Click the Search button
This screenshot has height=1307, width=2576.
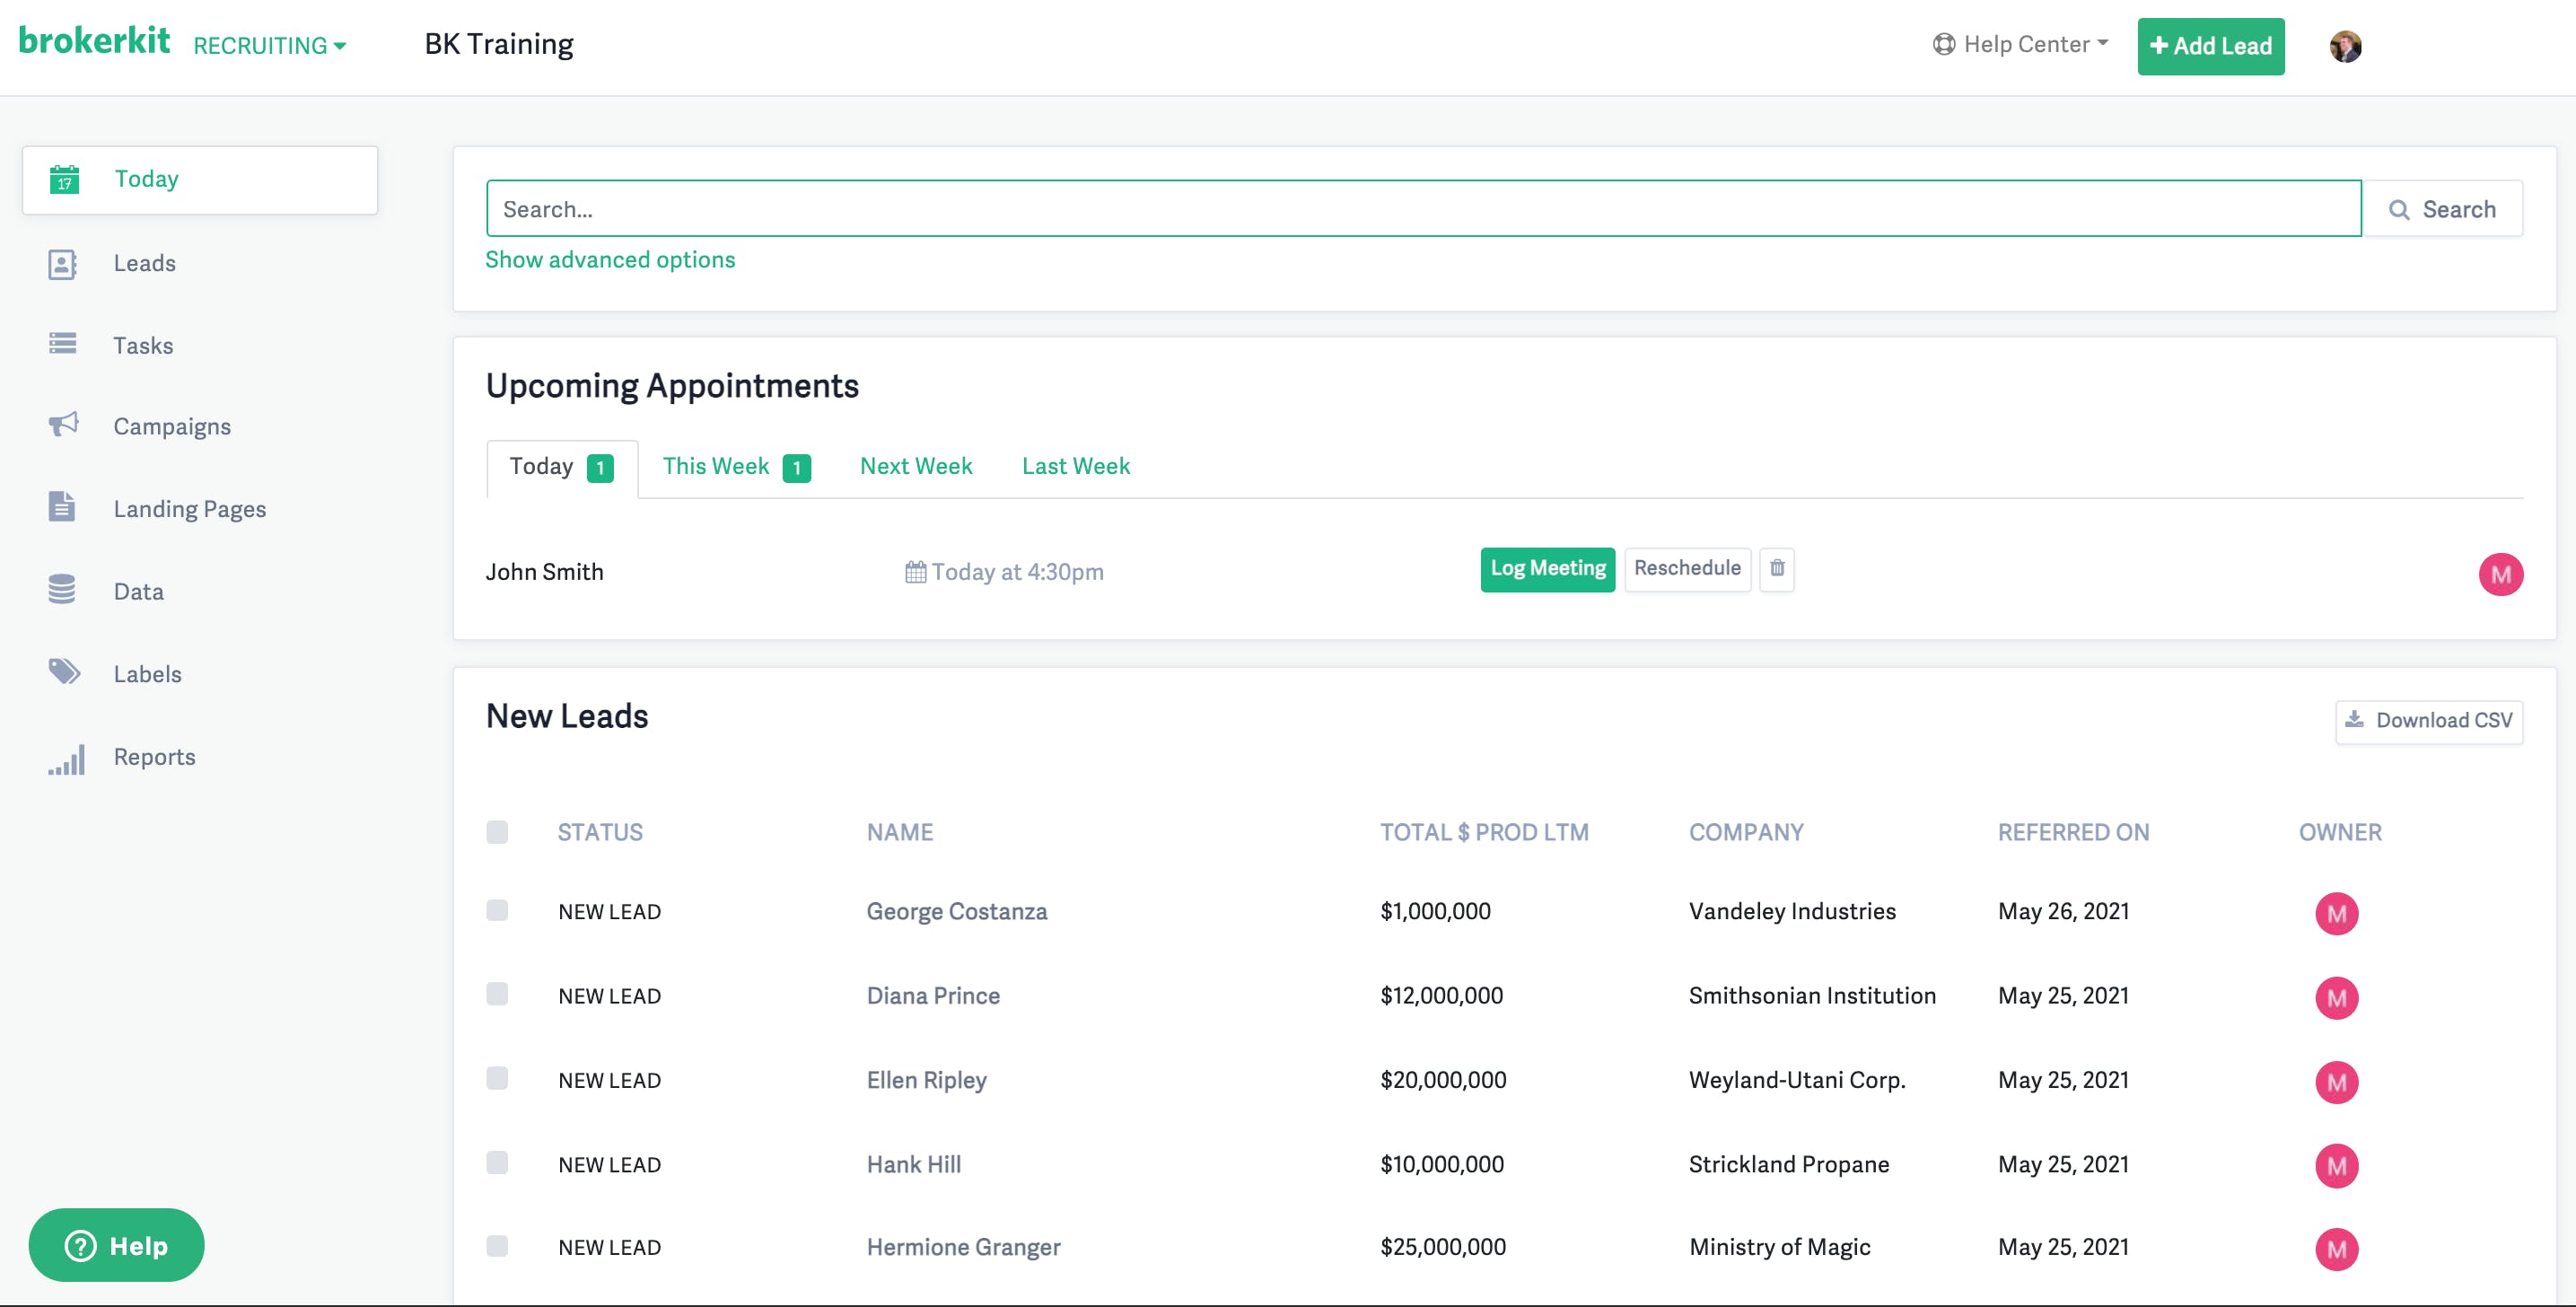click(2441, 209)
